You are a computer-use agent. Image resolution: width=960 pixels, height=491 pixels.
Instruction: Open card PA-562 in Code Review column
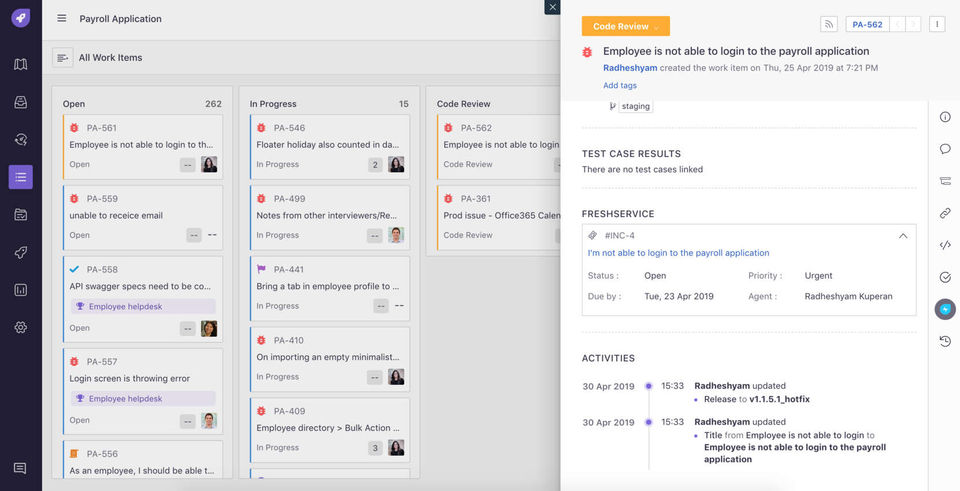click(498, 146)
